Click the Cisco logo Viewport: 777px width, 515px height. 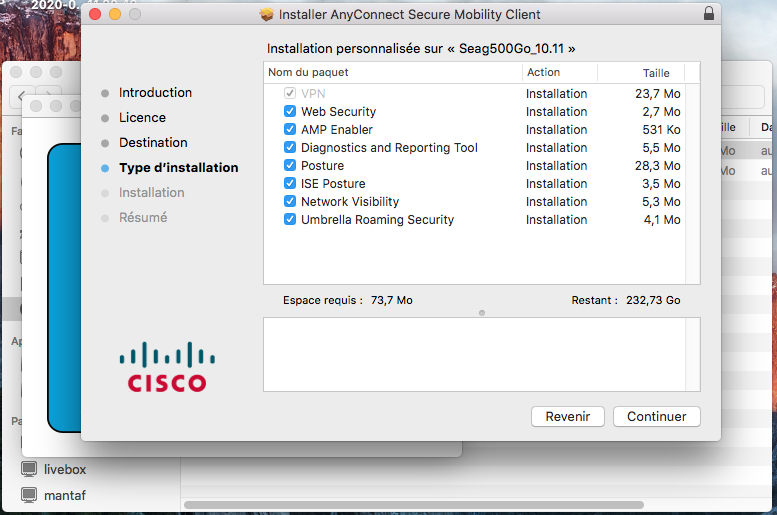tap(167, 367)
